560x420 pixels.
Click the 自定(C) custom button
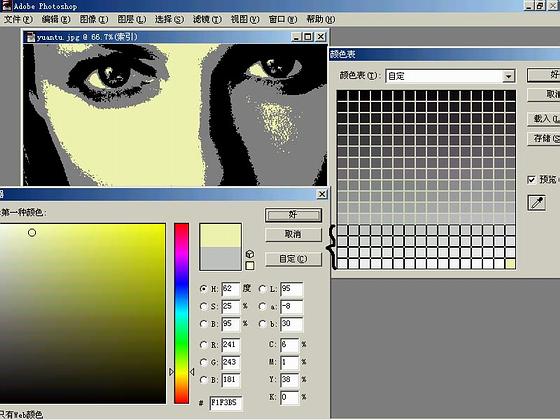(293, 259)
